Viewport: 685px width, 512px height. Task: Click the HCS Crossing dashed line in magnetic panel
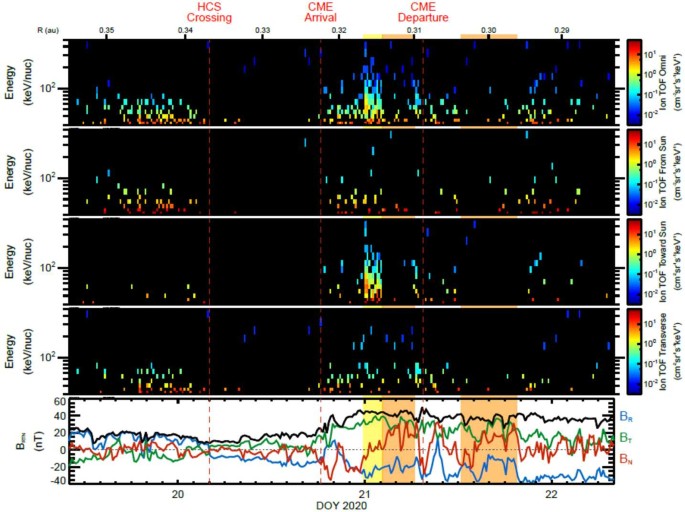[x=209, y=441]
